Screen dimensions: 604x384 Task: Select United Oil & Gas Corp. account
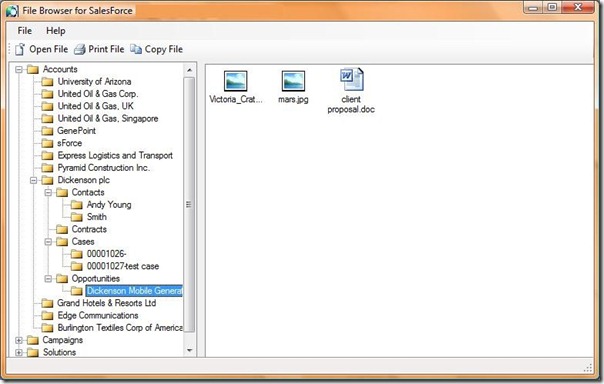98,94
